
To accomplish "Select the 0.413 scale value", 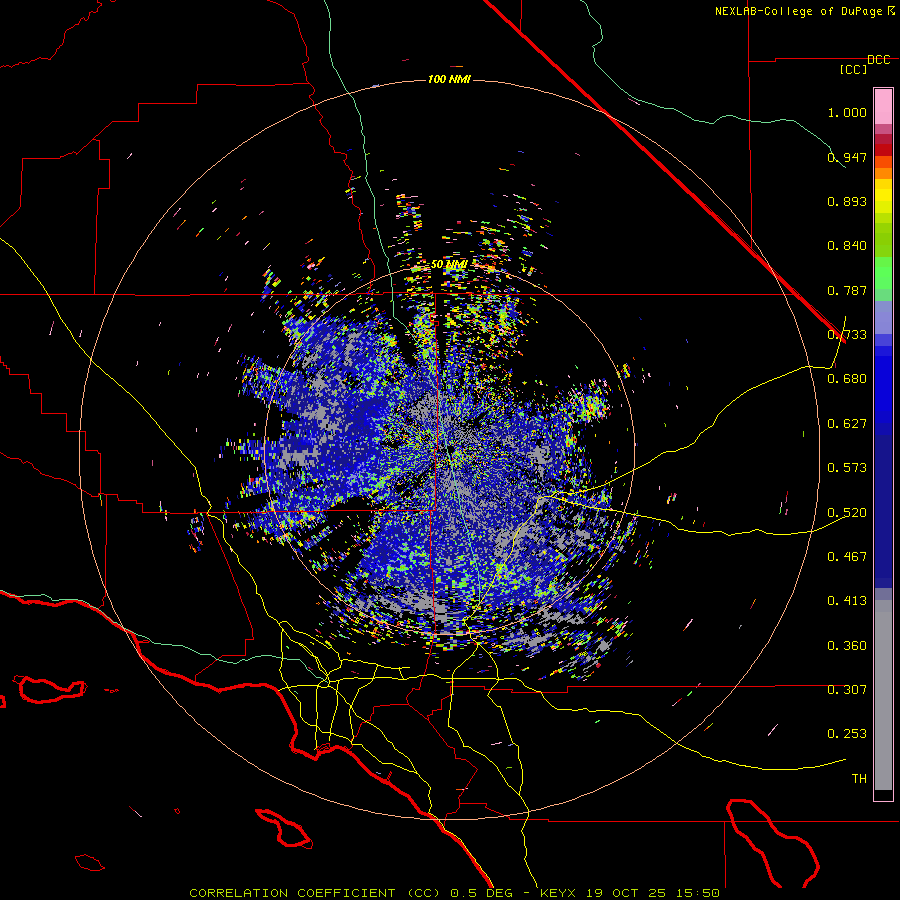I will [847, 601].
